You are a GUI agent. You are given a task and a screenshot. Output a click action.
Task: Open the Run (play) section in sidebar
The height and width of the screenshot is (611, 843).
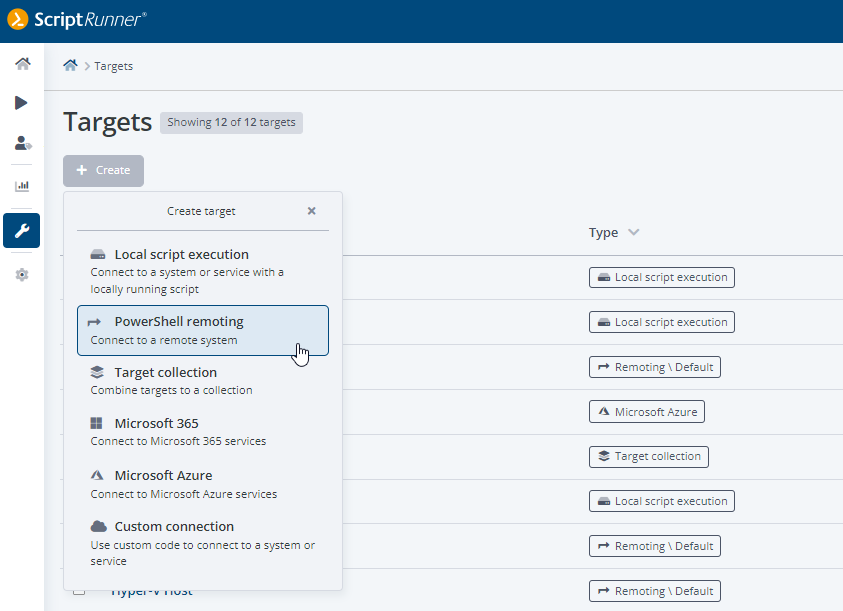pyautogui.click(x=21, y=103)
